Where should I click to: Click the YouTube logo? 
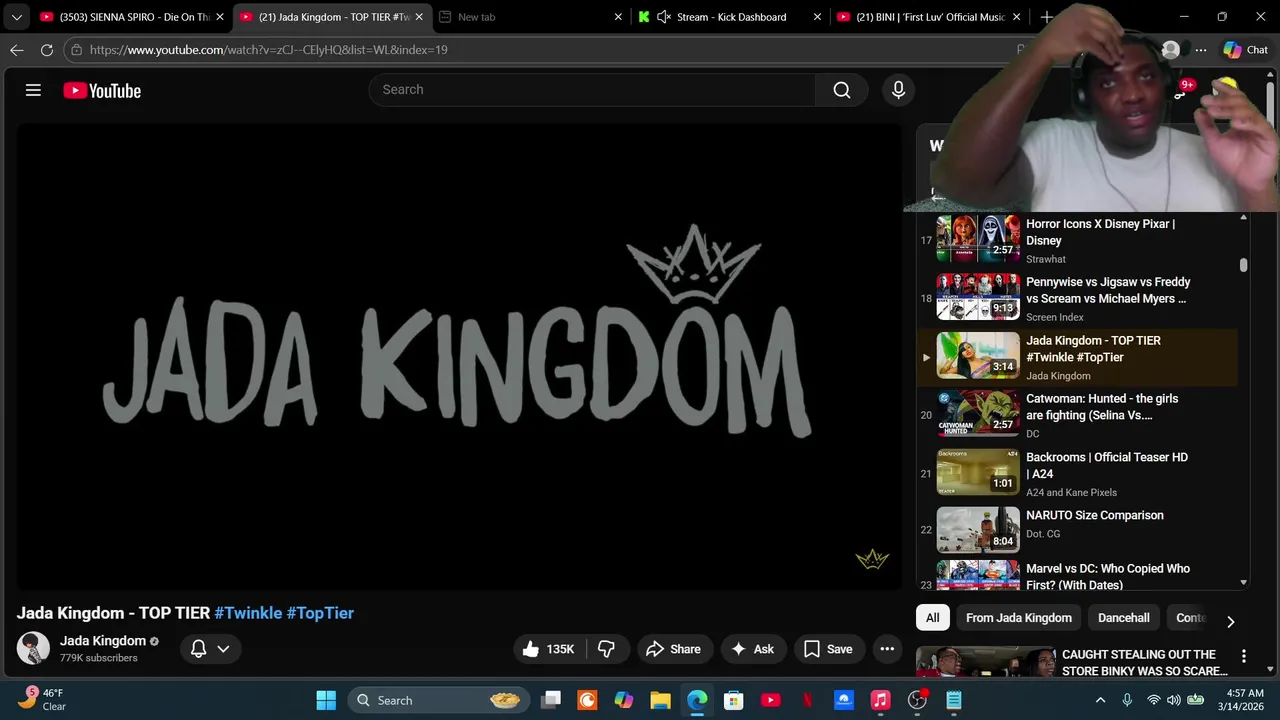(102, 90)
